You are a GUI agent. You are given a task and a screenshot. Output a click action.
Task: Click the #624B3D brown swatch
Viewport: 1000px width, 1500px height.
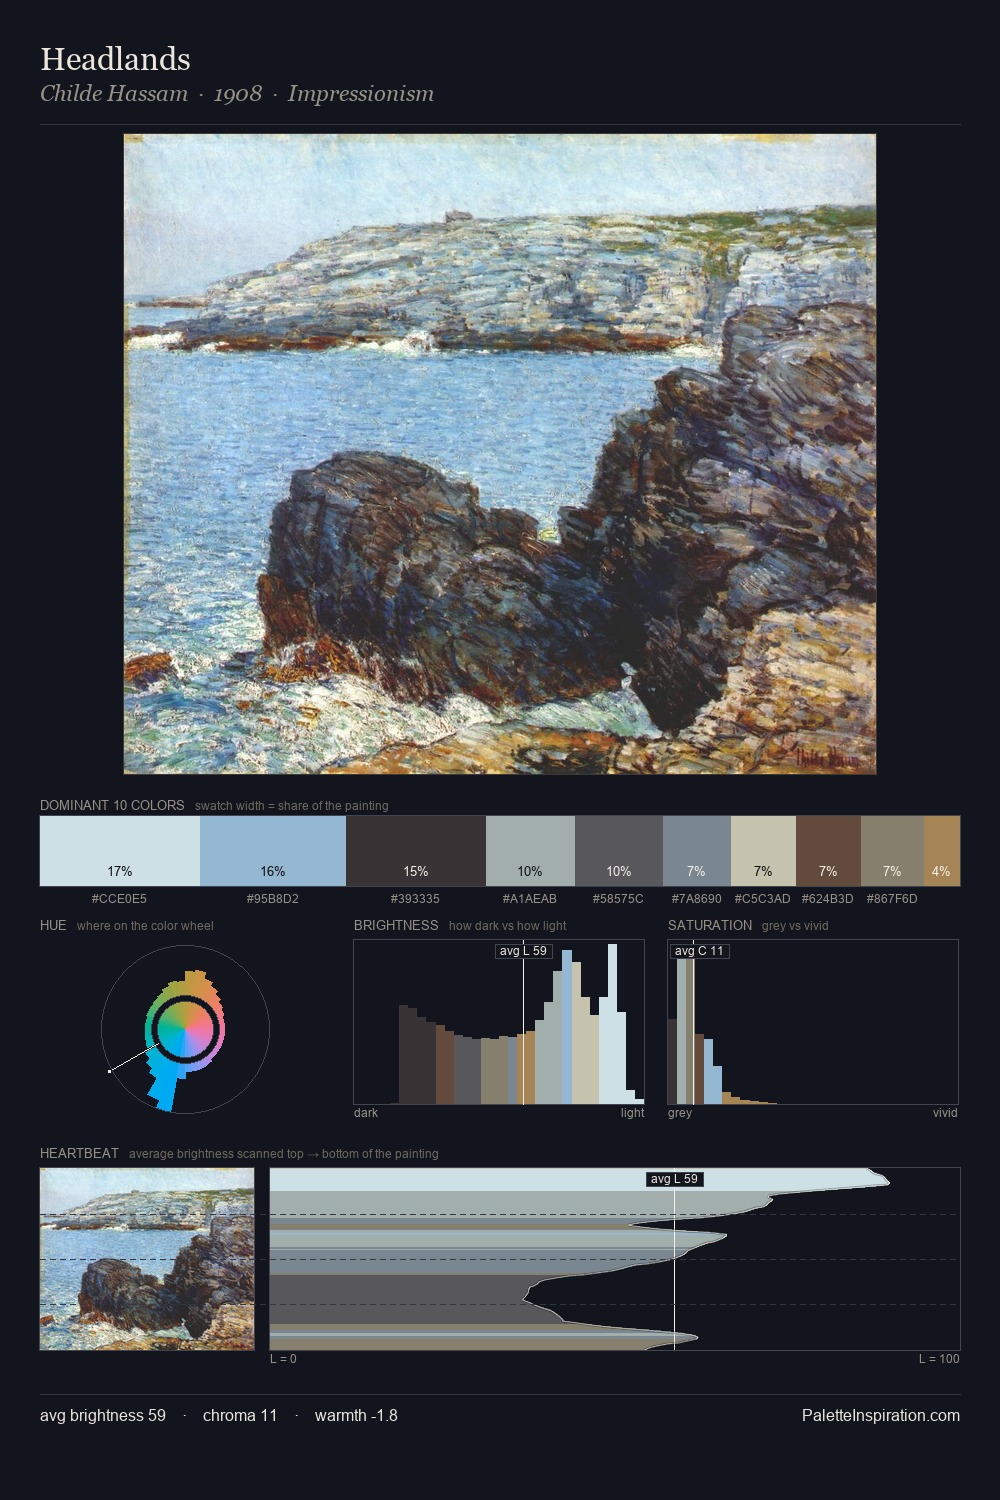coord(828,851)
